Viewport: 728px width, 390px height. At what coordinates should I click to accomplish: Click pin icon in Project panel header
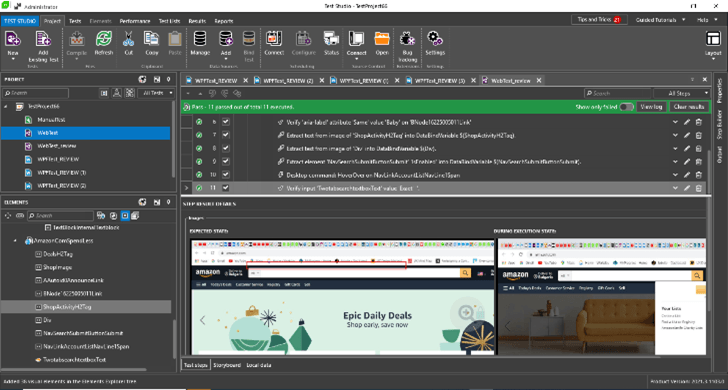click(169, 79)
